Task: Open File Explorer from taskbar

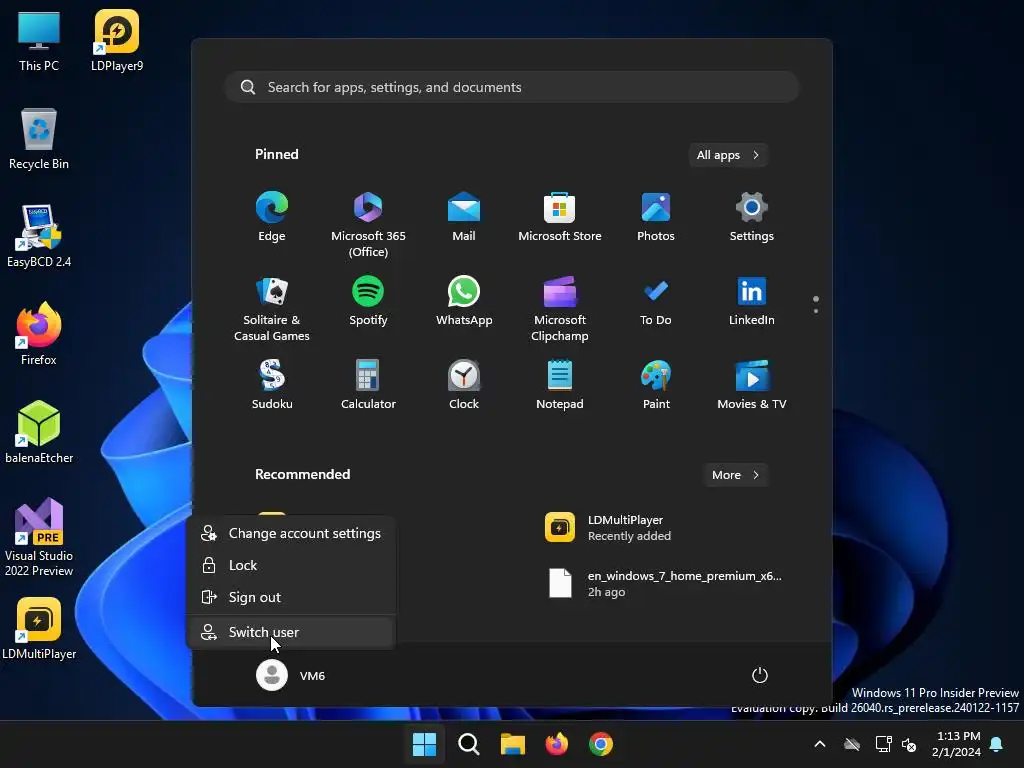Action: point(513,744)
